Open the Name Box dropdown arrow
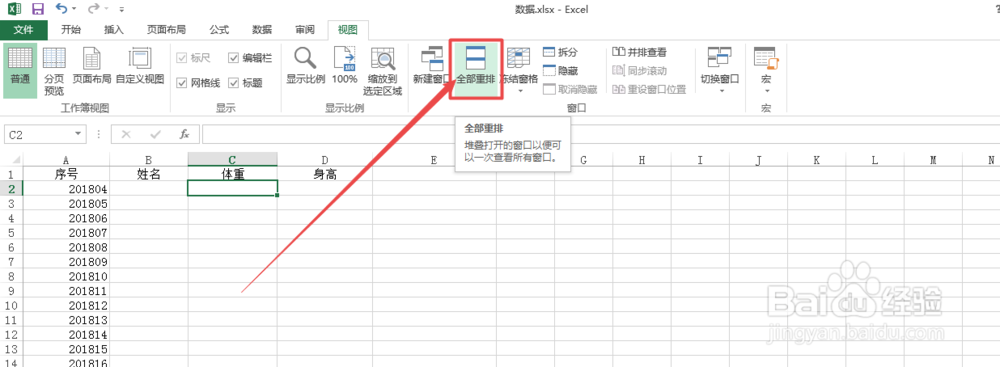Image resolution: width=1000 pixels, height=367 pixels. click(x=78, y=135)
